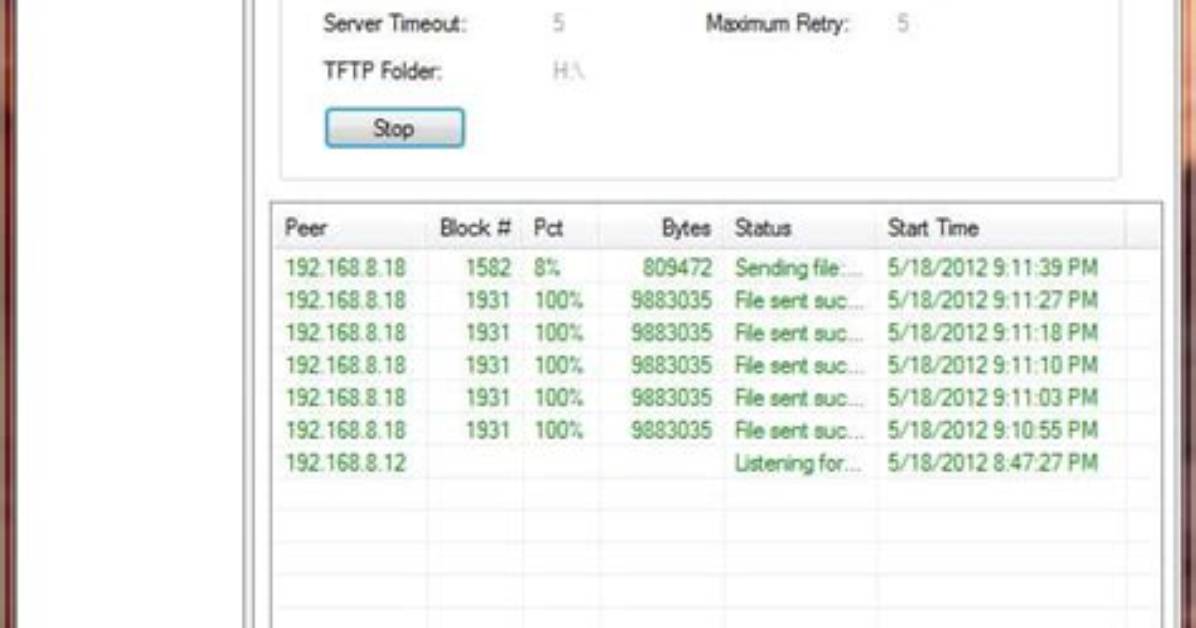
Task: Select the transfer started 9:11:39 PM
Action: 715,268
